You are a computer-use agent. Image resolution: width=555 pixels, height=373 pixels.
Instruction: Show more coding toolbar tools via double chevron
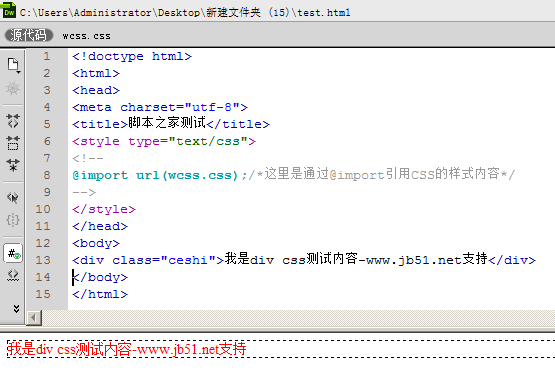tap(16, 309)
